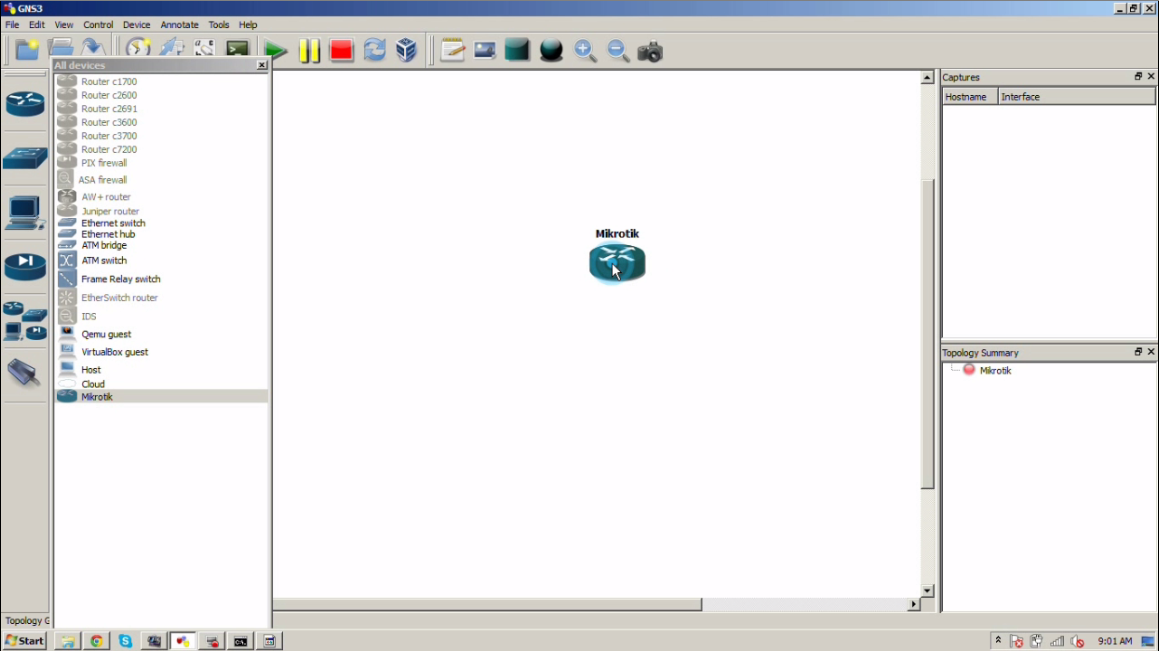Click the New blank topology folder icon

point(27,50)
